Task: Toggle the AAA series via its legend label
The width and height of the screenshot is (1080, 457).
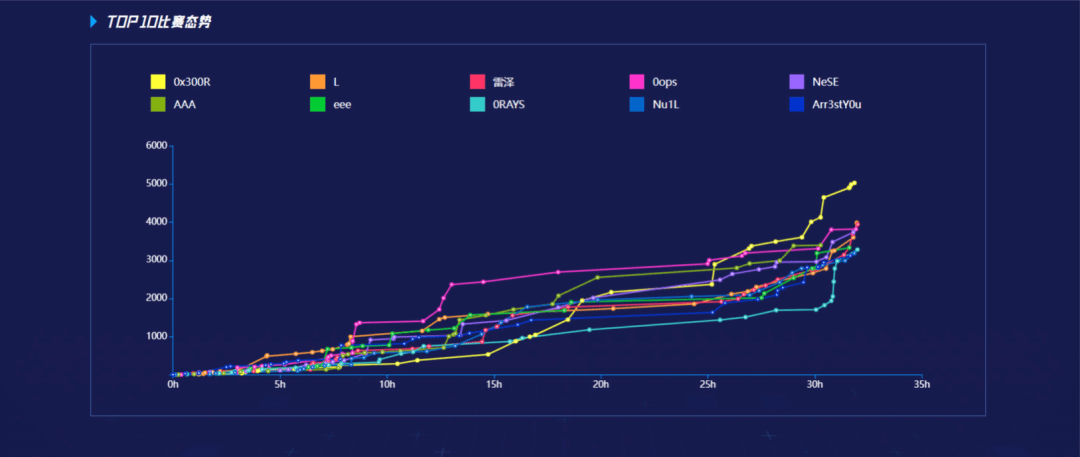Action: (184, 103)
